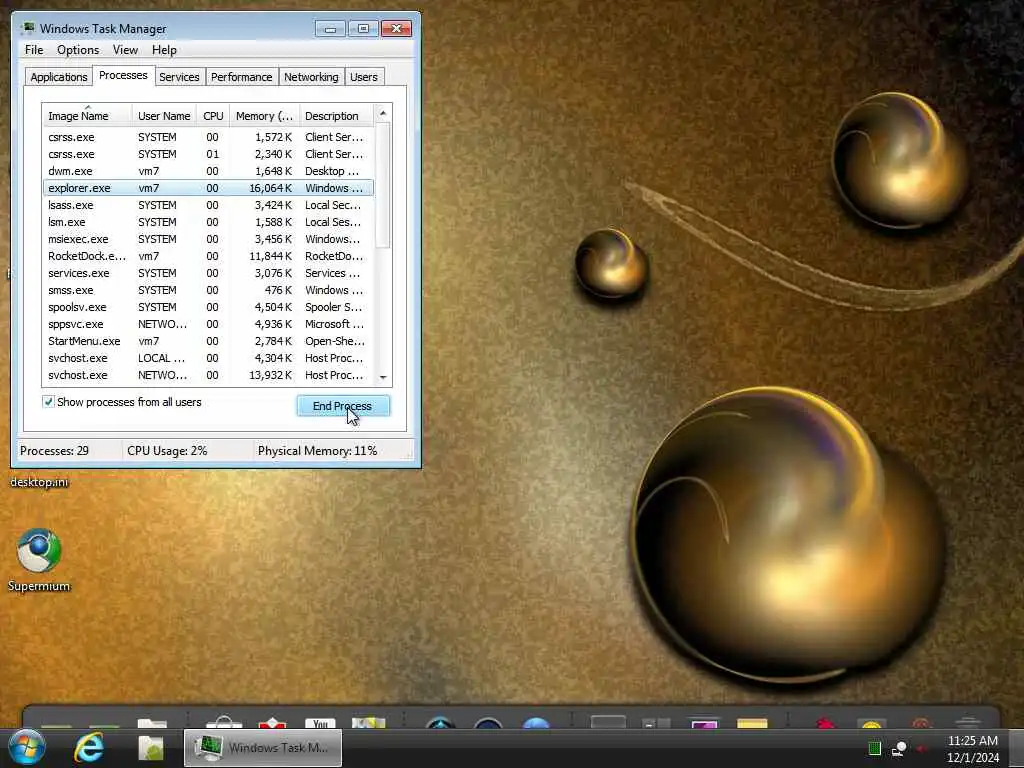Click the Physical Memory: 11% status entry
1024x768 pixels.
pos(317,451)
